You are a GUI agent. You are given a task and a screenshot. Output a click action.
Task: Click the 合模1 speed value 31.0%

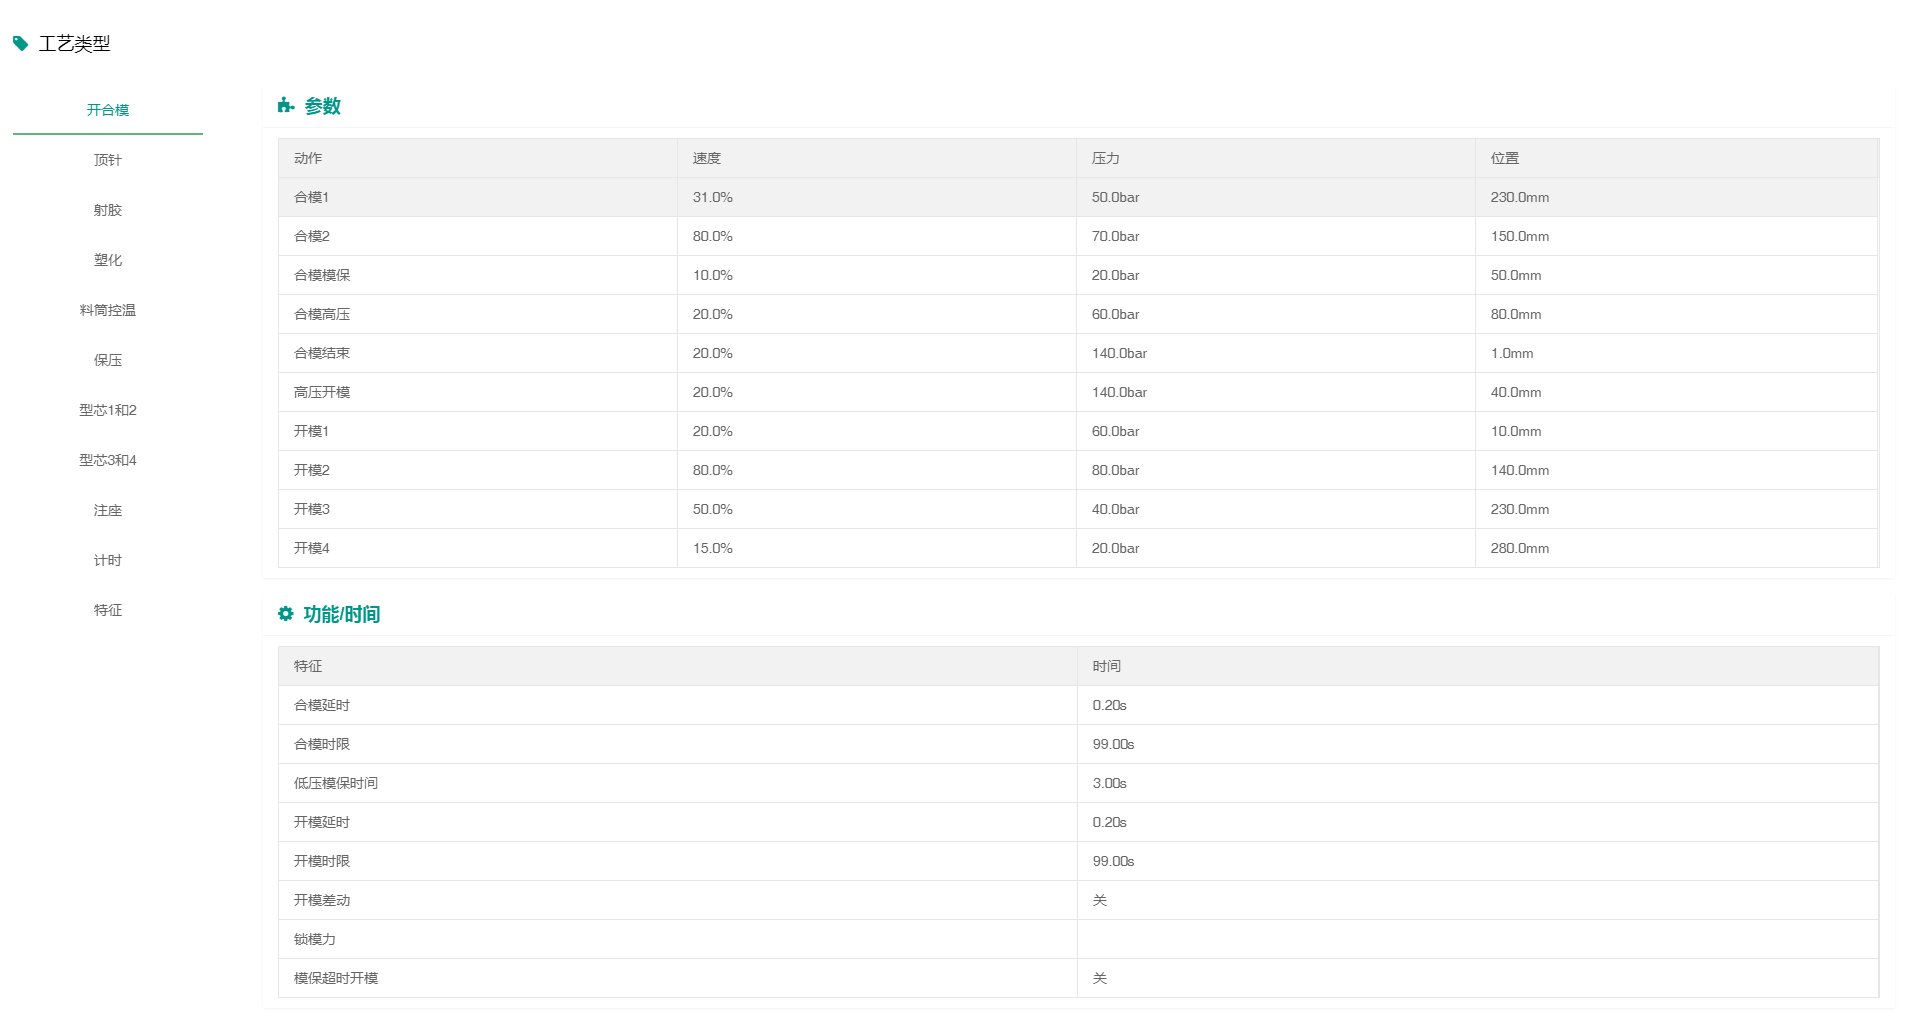(713, 198)
